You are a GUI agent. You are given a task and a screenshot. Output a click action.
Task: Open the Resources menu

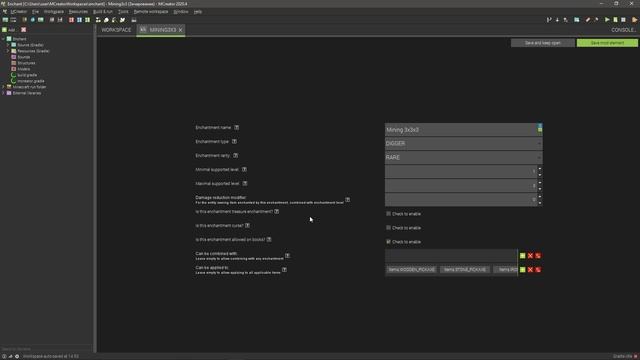(x=78, y=12)
